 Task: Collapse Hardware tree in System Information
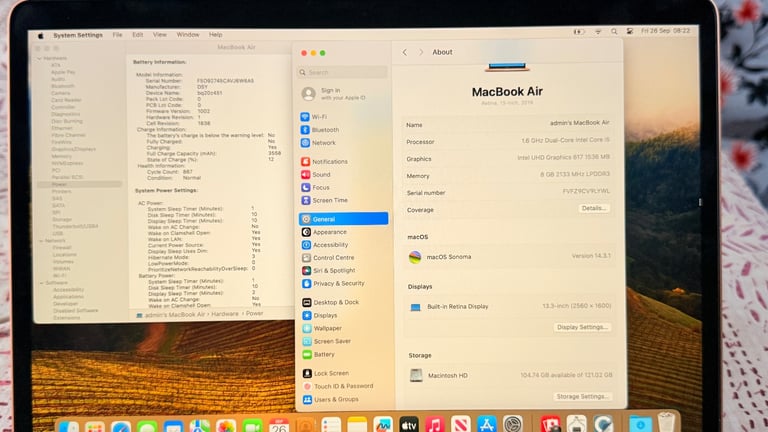(40, 58)
